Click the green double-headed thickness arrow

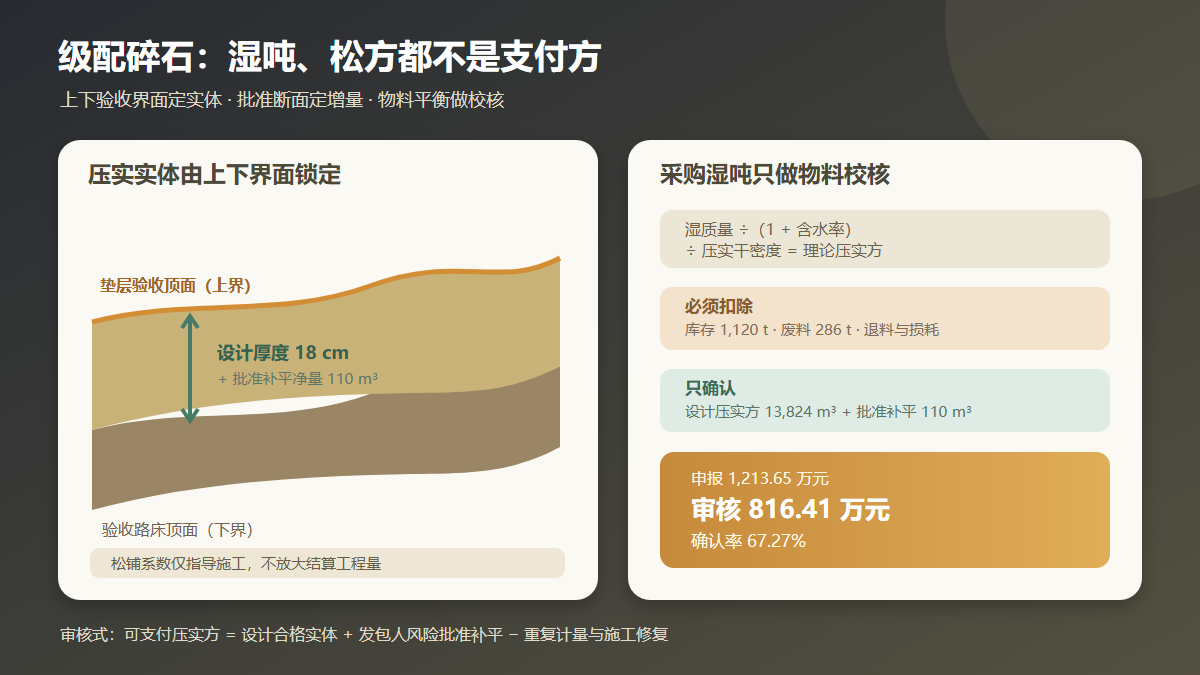pos(190,367)
